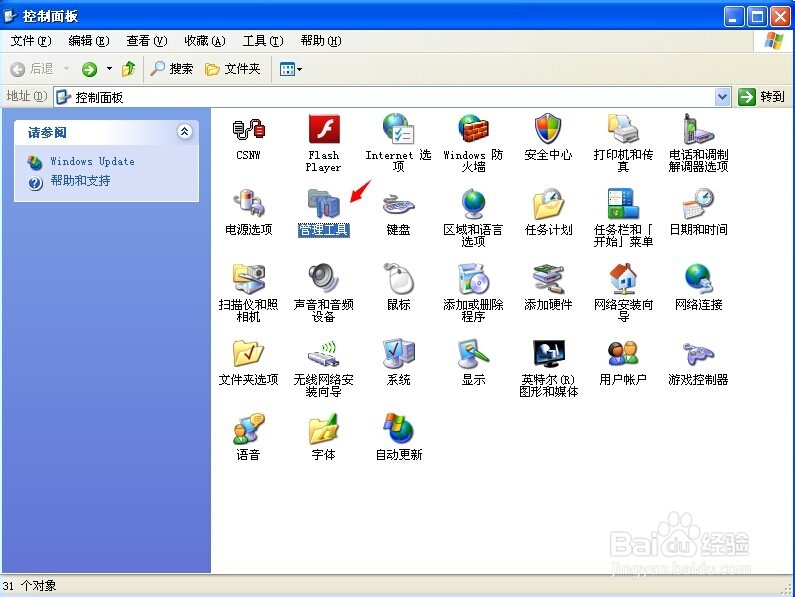Open 键盘 icon
This screenshot has width=795, height=597.
(398, 204)
